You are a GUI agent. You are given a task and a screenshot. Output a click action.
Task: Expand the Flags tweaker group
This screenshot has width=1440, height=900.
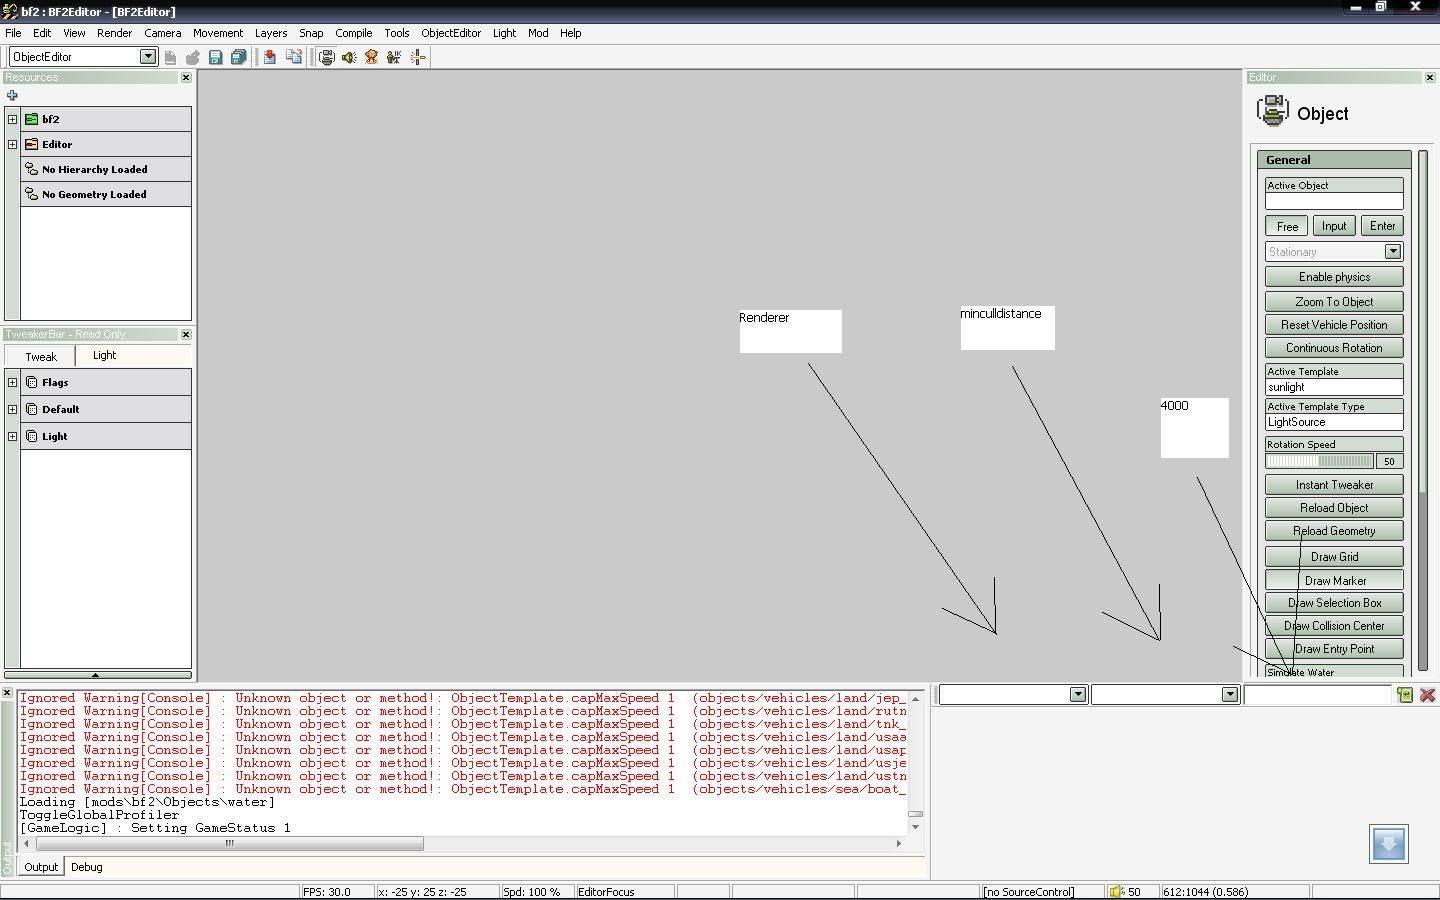click(12, 382)
